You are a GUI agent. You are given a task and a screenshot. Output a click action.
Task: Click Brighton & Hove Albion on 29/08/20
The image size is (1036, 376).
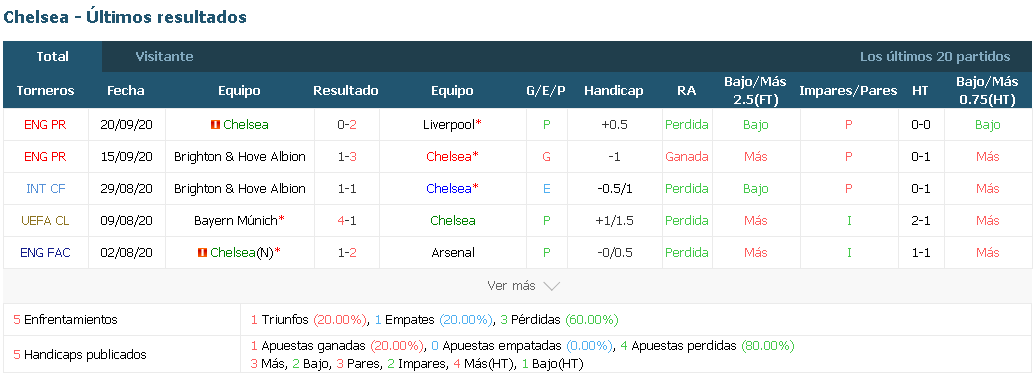[240, 188]
